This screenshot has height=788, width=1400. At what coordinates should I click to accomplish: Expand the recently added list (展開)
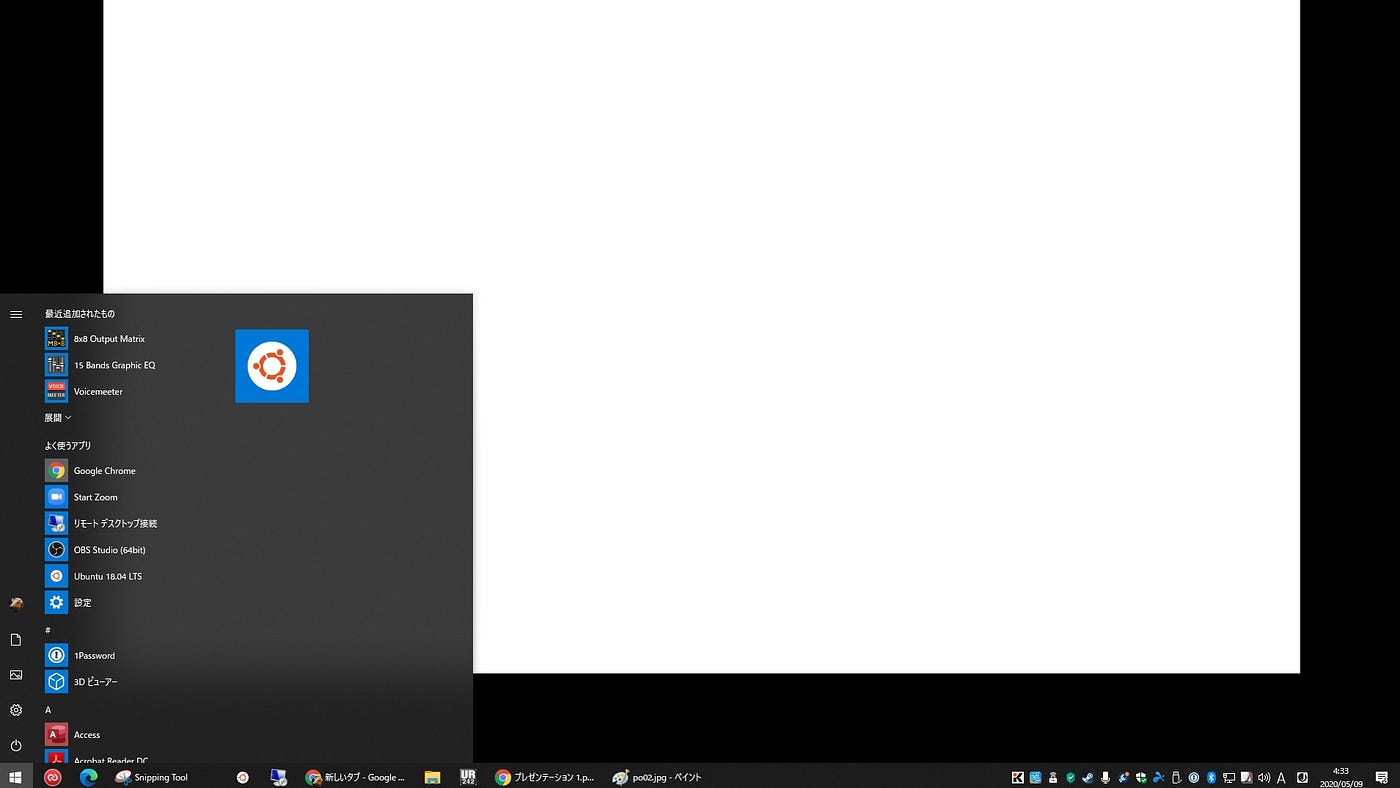58,418
